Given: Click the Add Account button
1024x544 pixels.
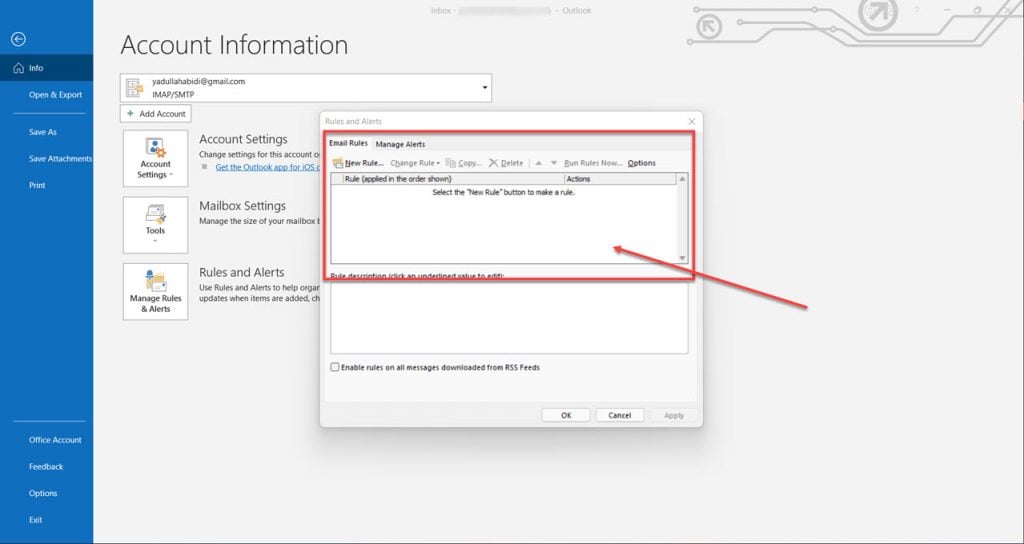Looking at the screenshot, I should pyautogui.click(x=155, y=114).
